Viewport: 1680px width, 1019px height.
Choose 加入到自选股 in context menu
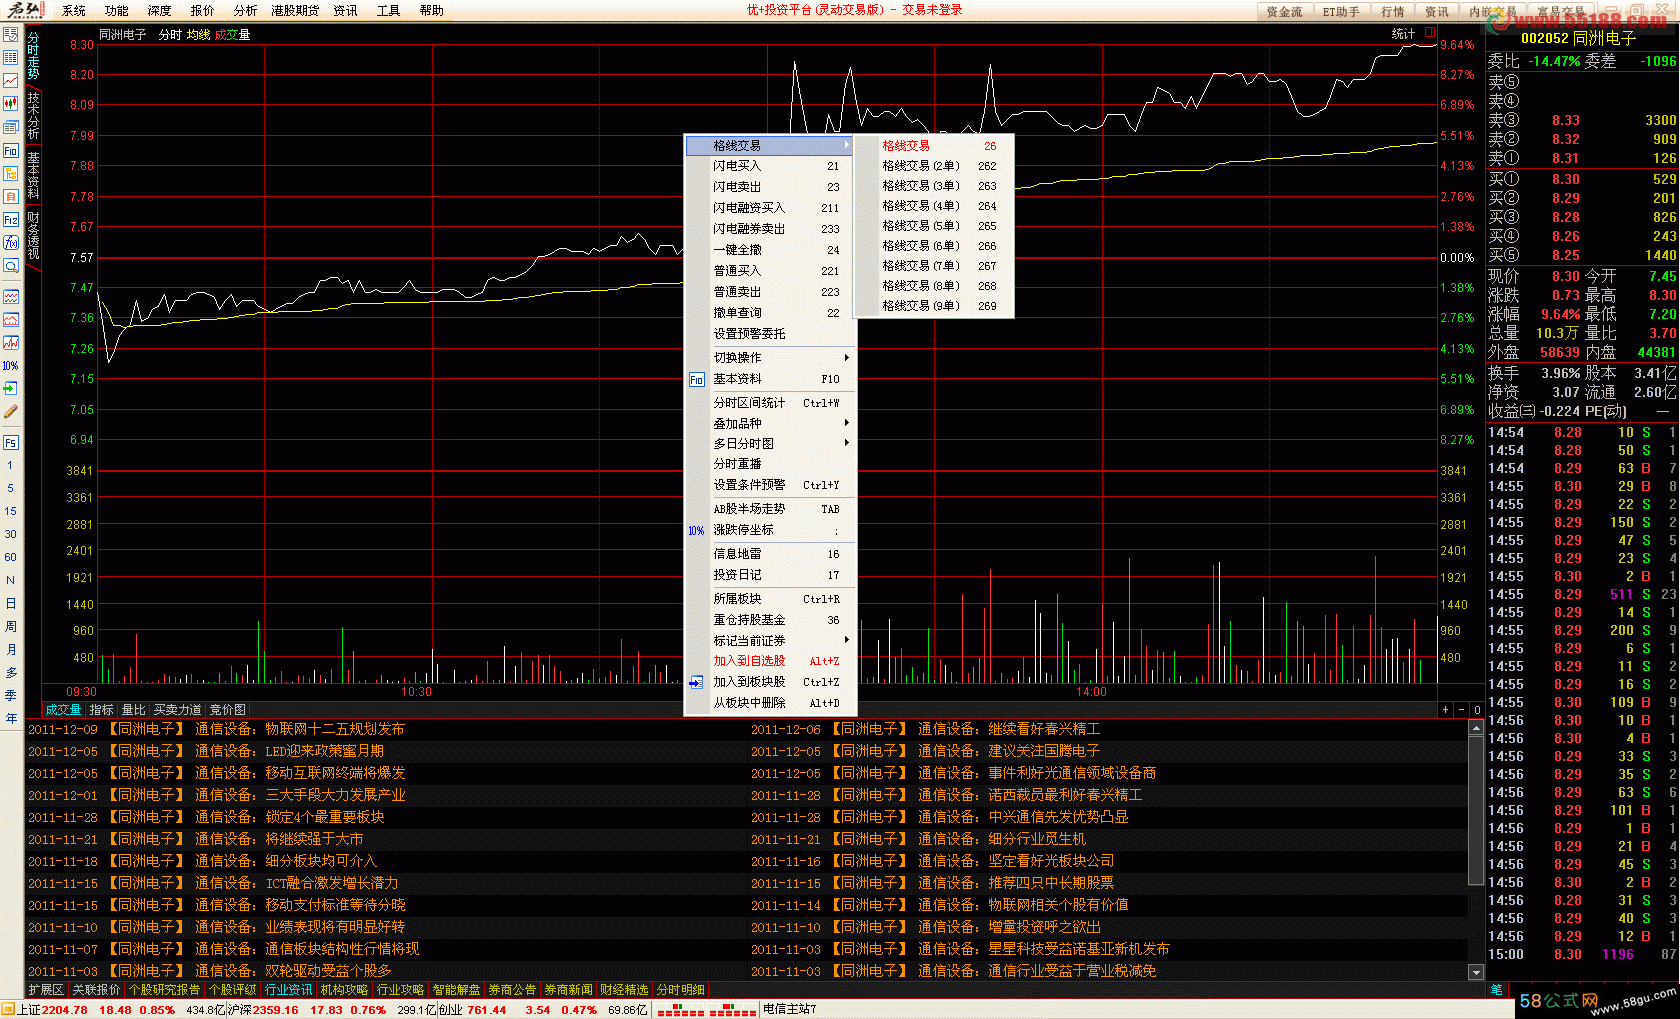(768, 661)
